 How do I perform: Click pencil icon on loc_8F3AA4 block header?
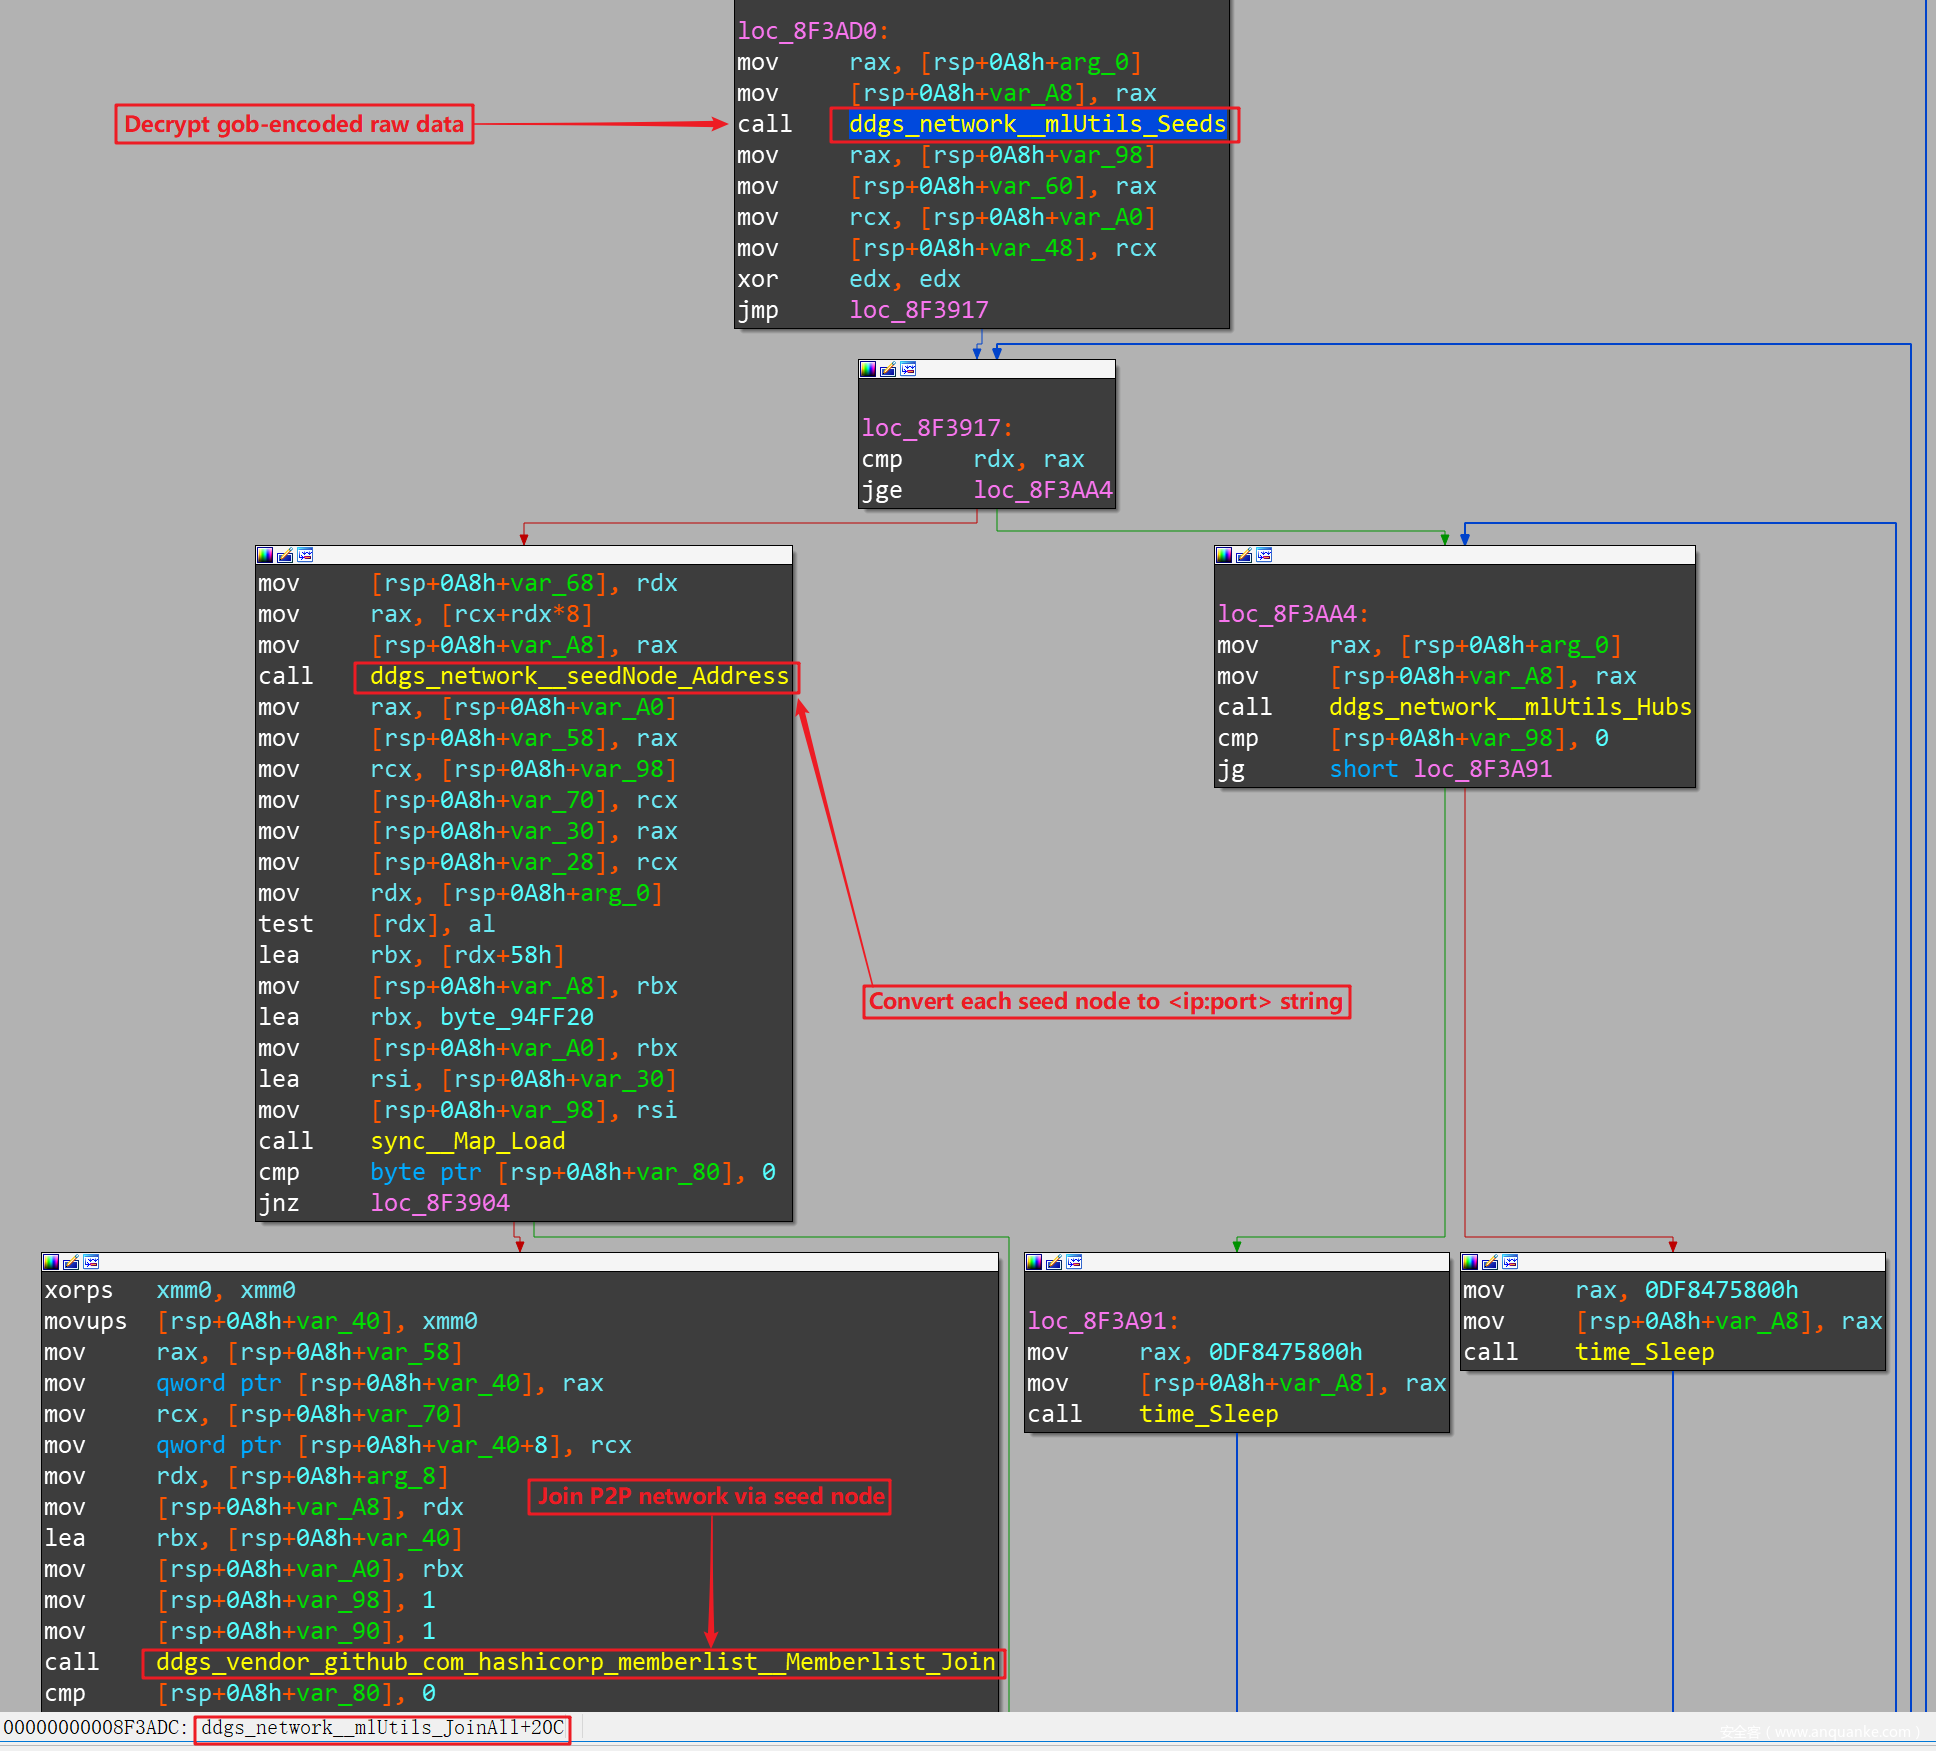[x=1244, y=555]
